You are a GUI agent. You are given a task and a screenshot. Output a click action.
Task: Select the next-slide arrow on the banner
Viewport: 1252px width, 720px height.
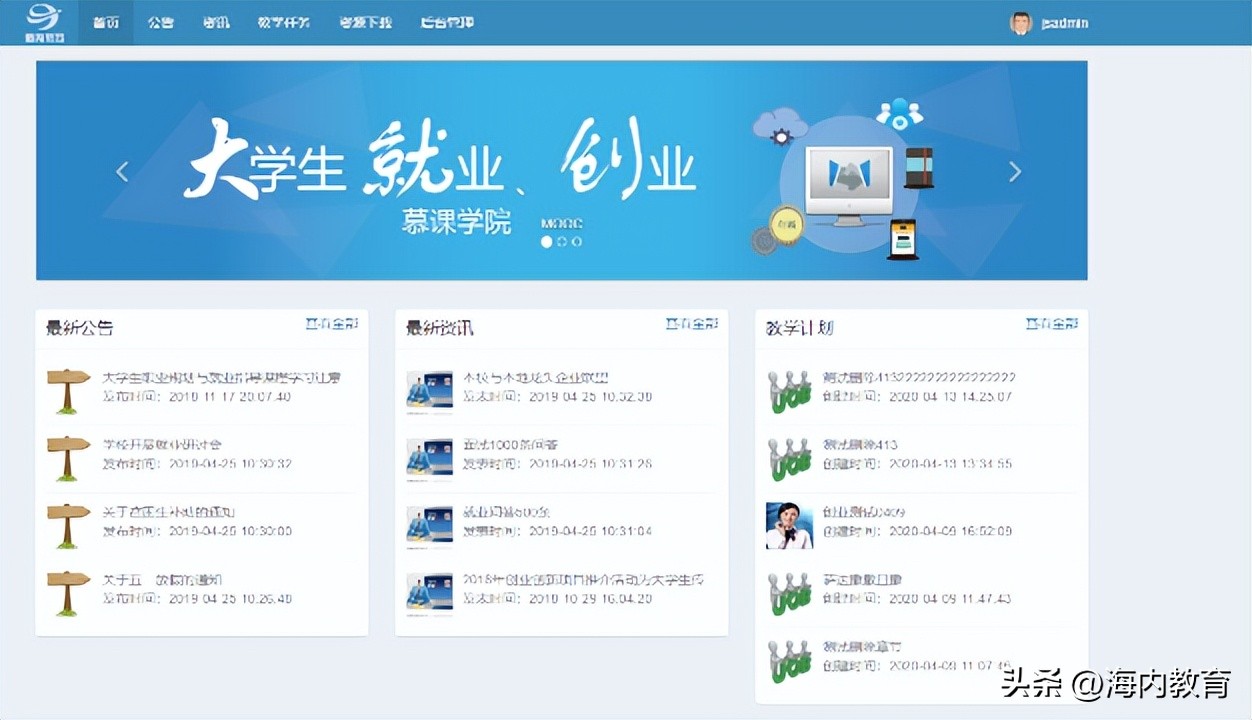pyautogui.click(x=1014, y=171)
